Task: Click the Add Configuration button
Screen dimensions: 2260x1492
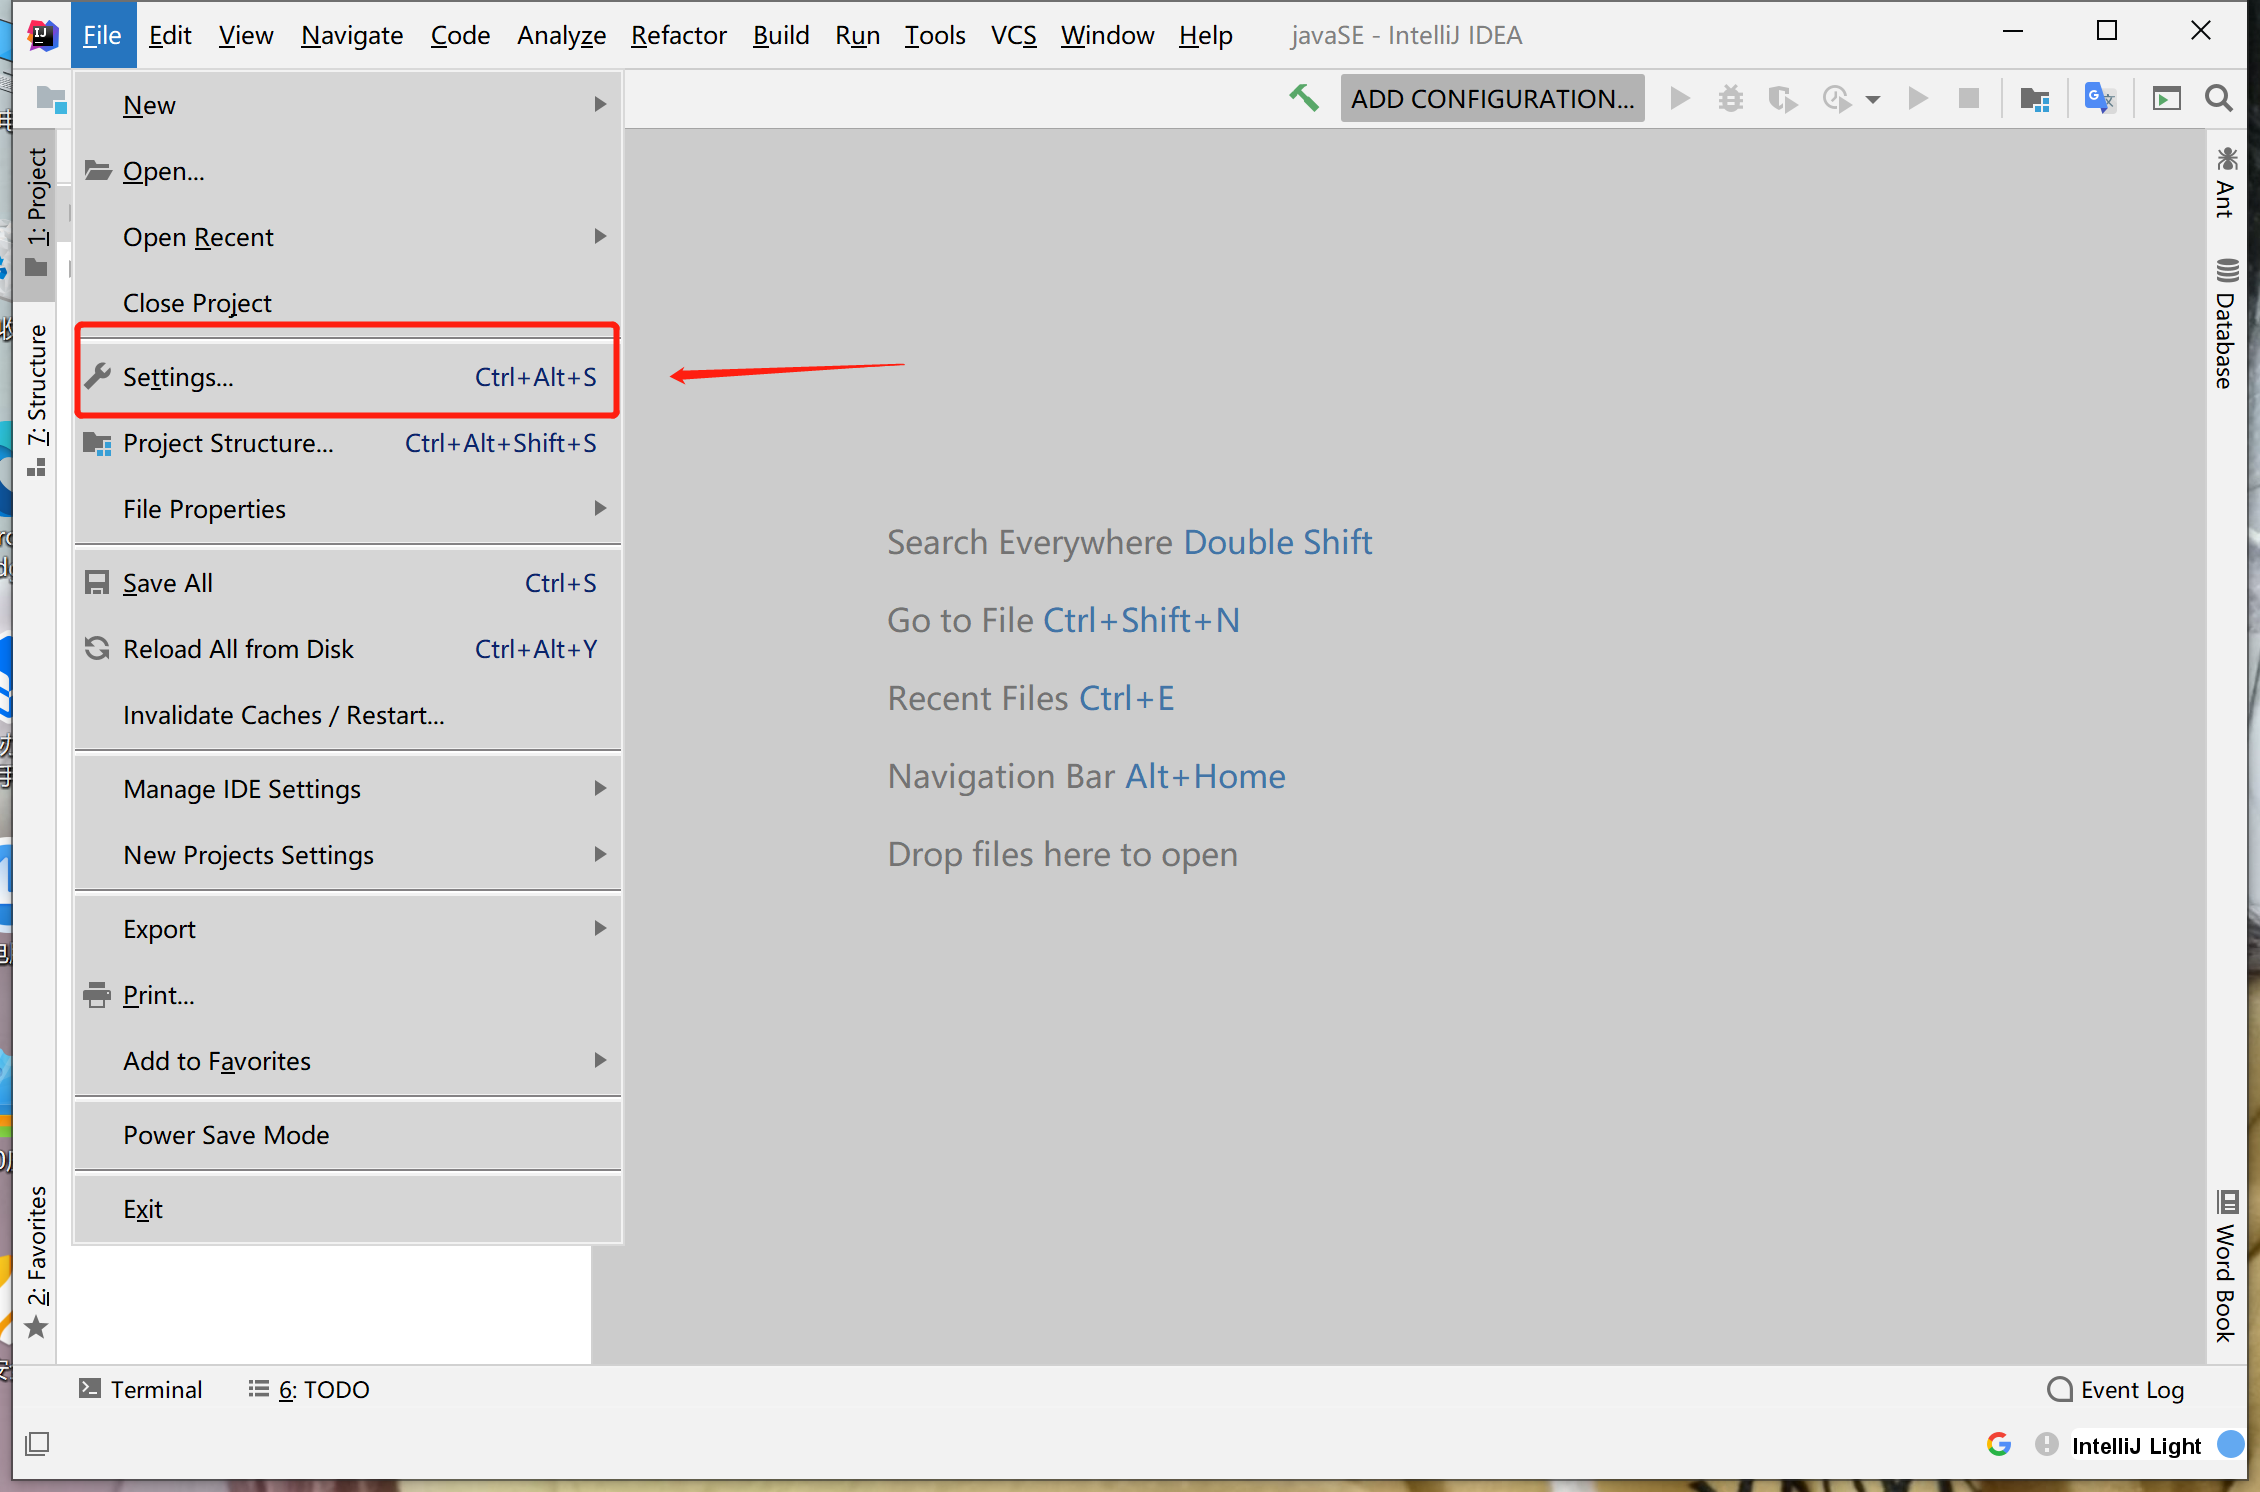Action: click(1491, 98)
